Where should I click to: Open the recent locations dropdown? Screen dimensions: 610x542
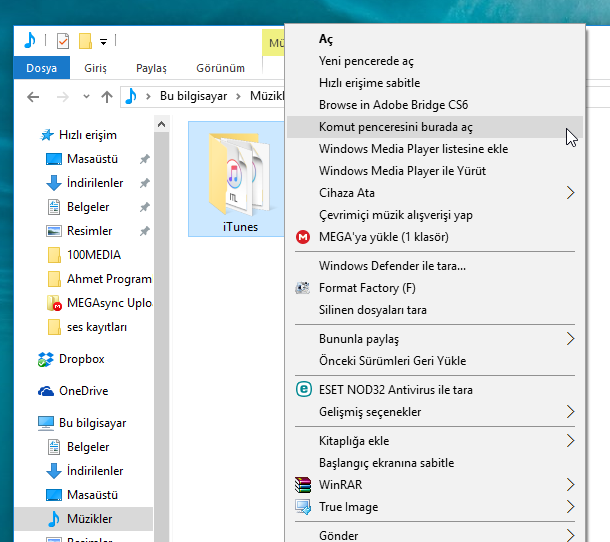tap(86, 96)
